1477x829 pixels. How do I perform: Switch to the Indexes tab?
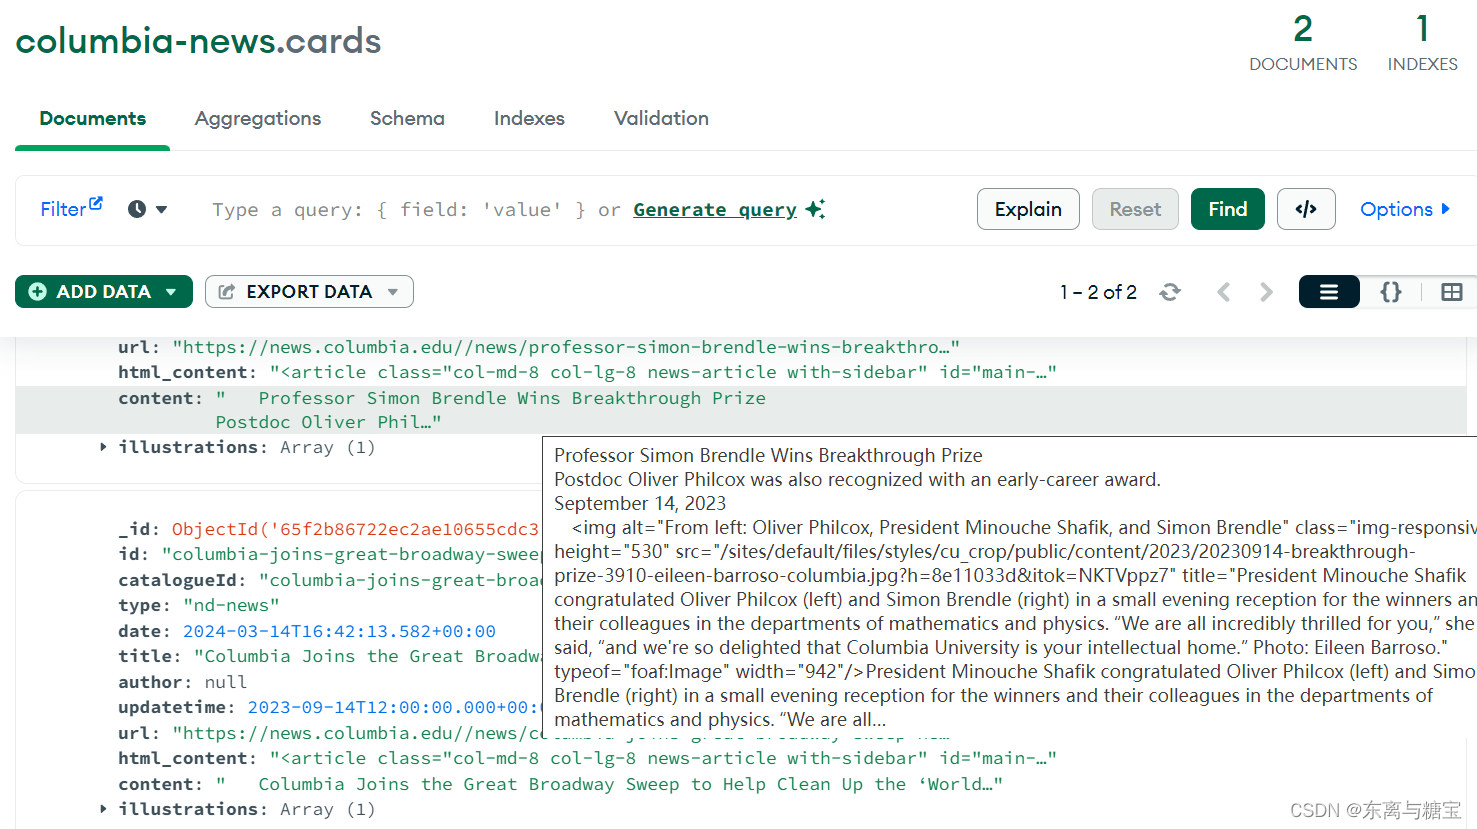coord(529,119)
